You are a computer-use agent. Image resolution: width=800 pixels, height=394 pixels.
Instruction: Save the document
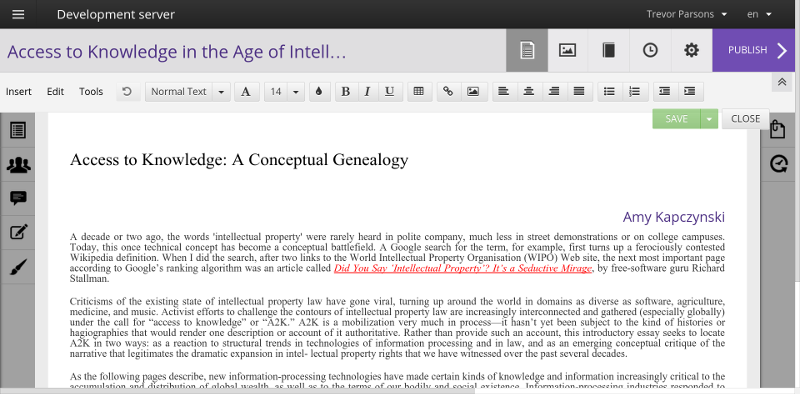[x=677, y=119]
